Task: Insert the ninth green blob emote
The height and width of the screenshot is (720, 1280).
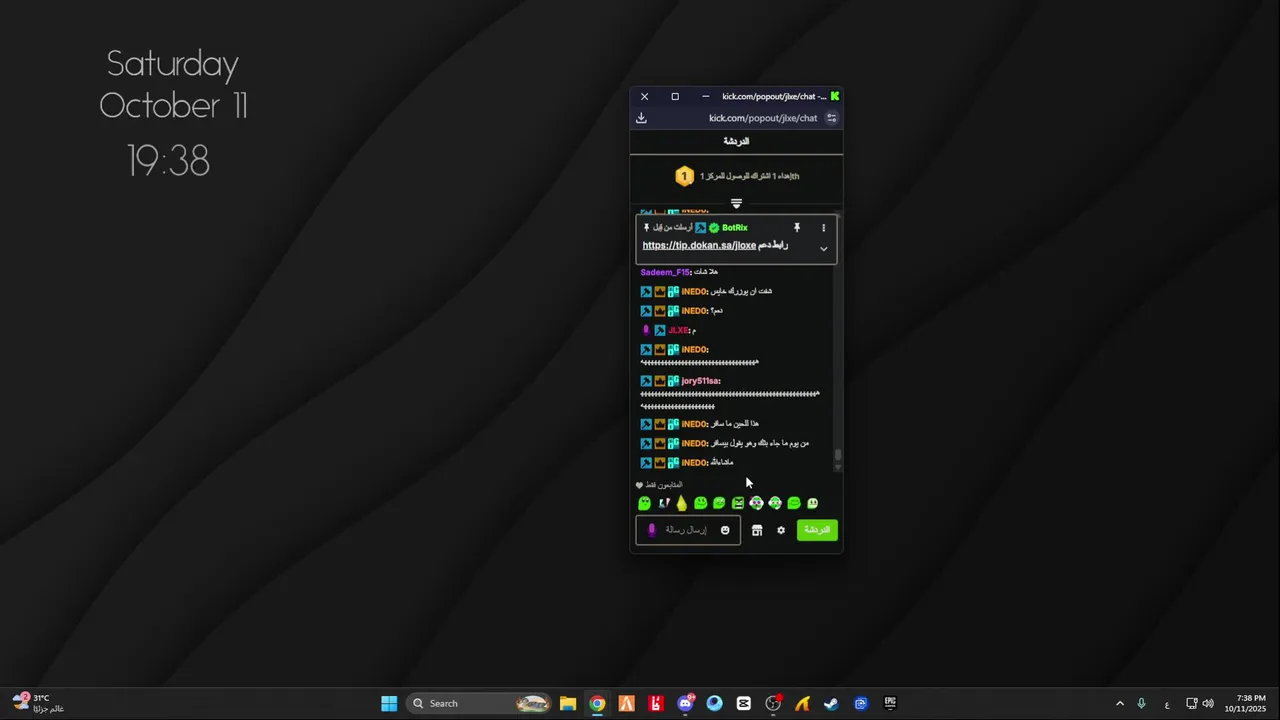Action: tap(794, 503)
